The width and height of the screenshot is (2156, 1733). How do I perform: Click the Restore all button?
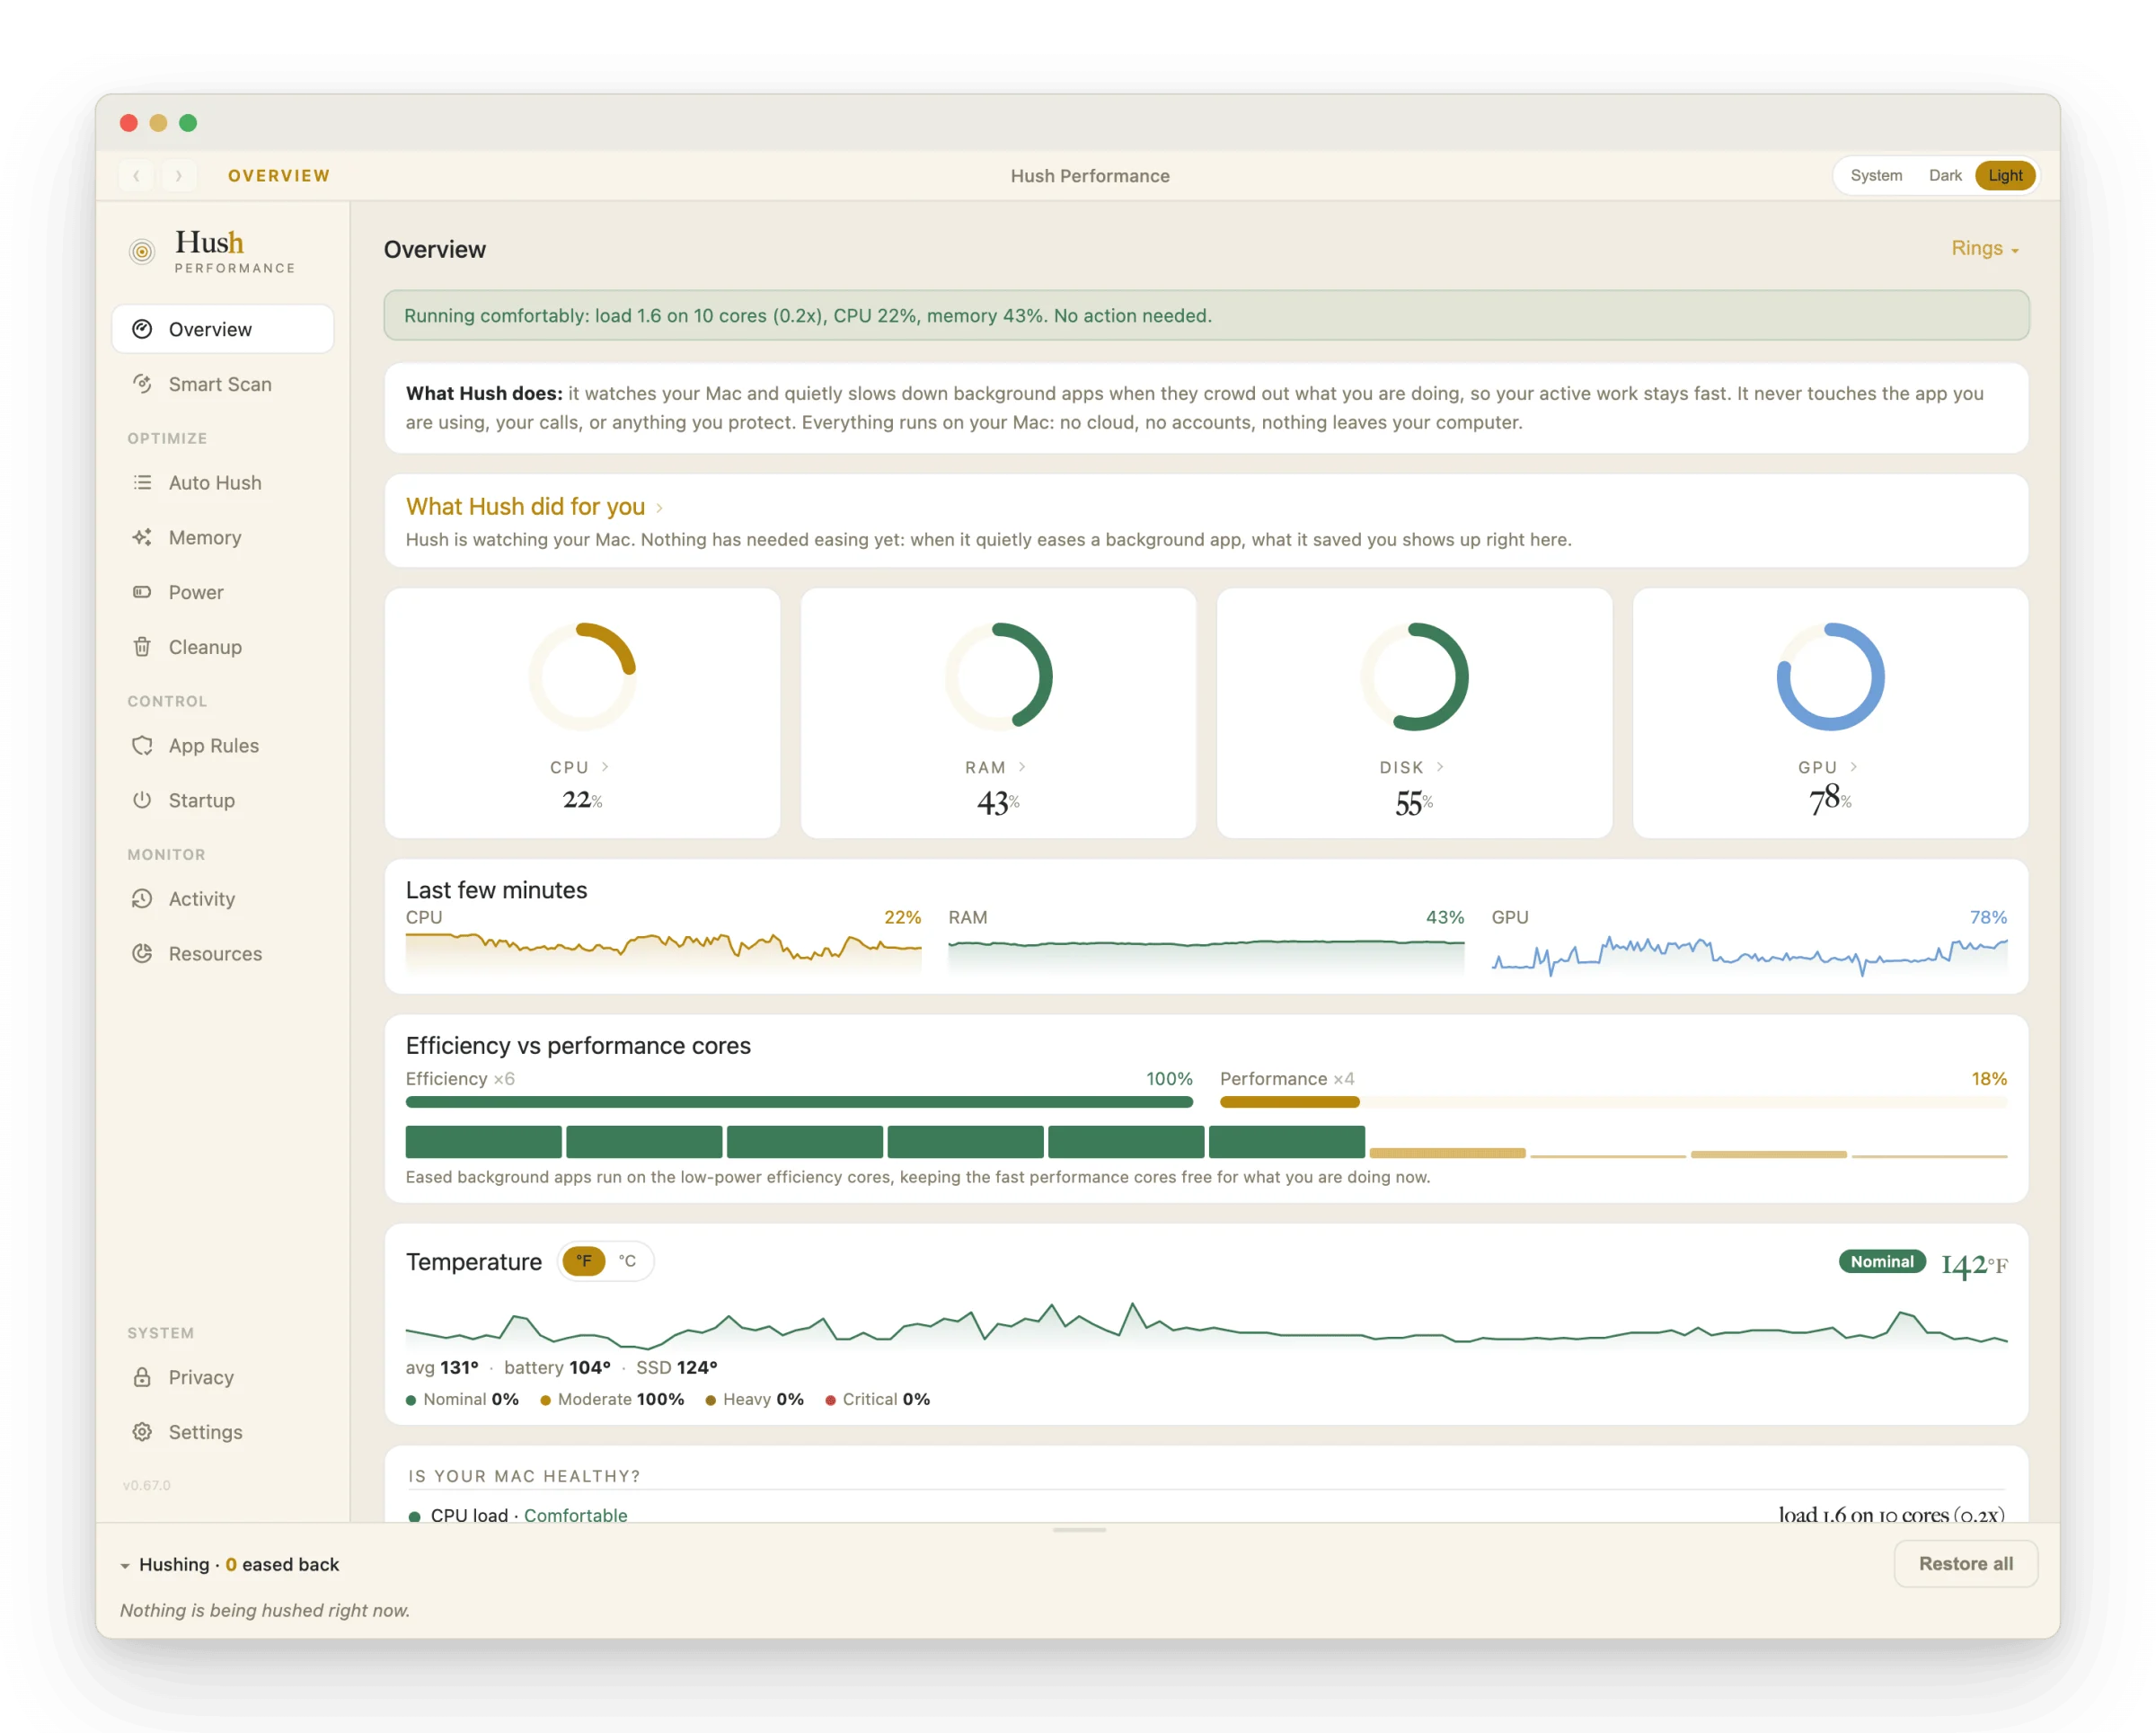click(x=1965, y=1563)
